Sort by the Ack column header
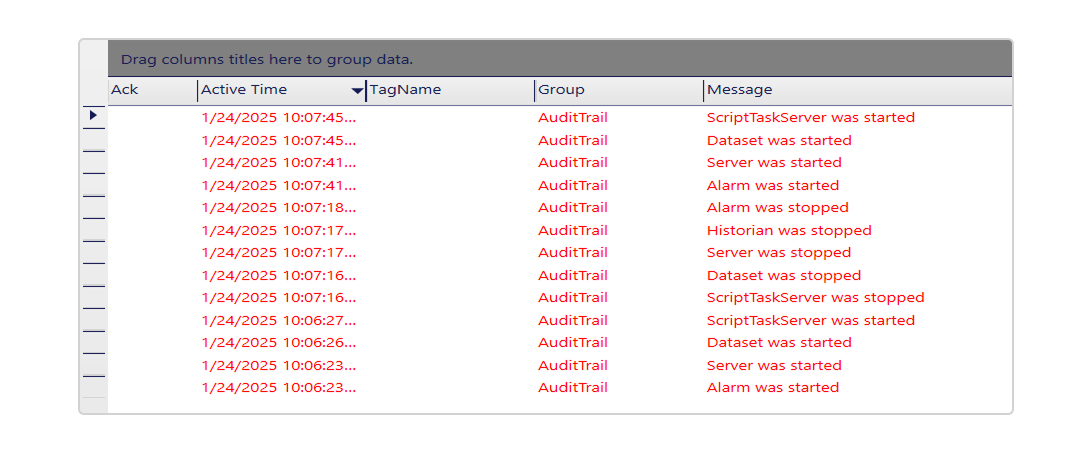The image size is (1092, 453). pos(153,90)
